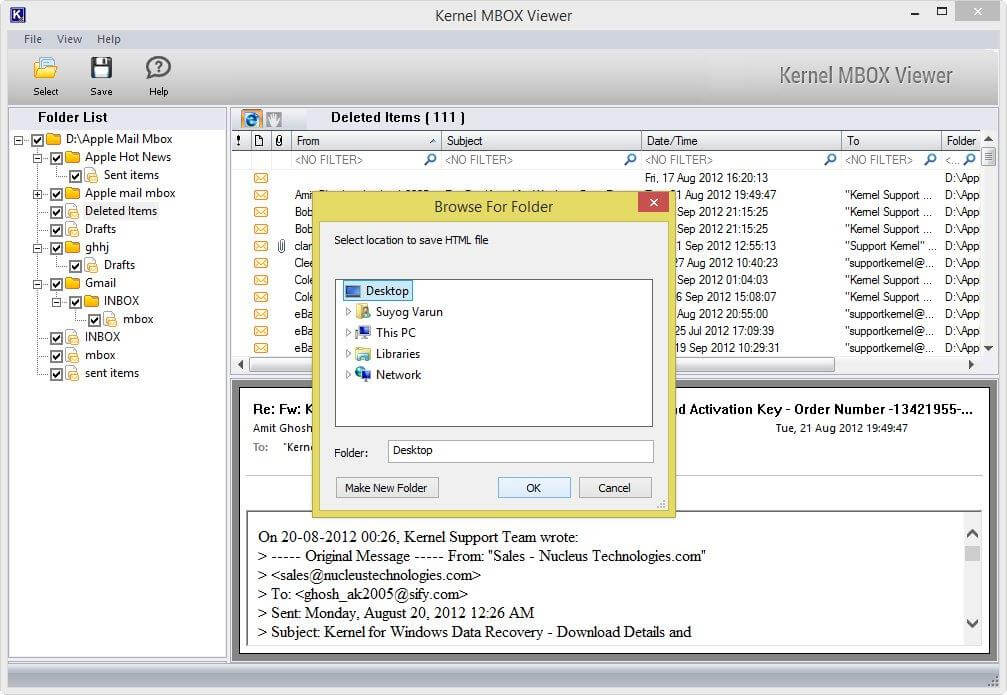Collapse the Gmail folder node
The image size is (1007, 695).
tap(38, 283)
